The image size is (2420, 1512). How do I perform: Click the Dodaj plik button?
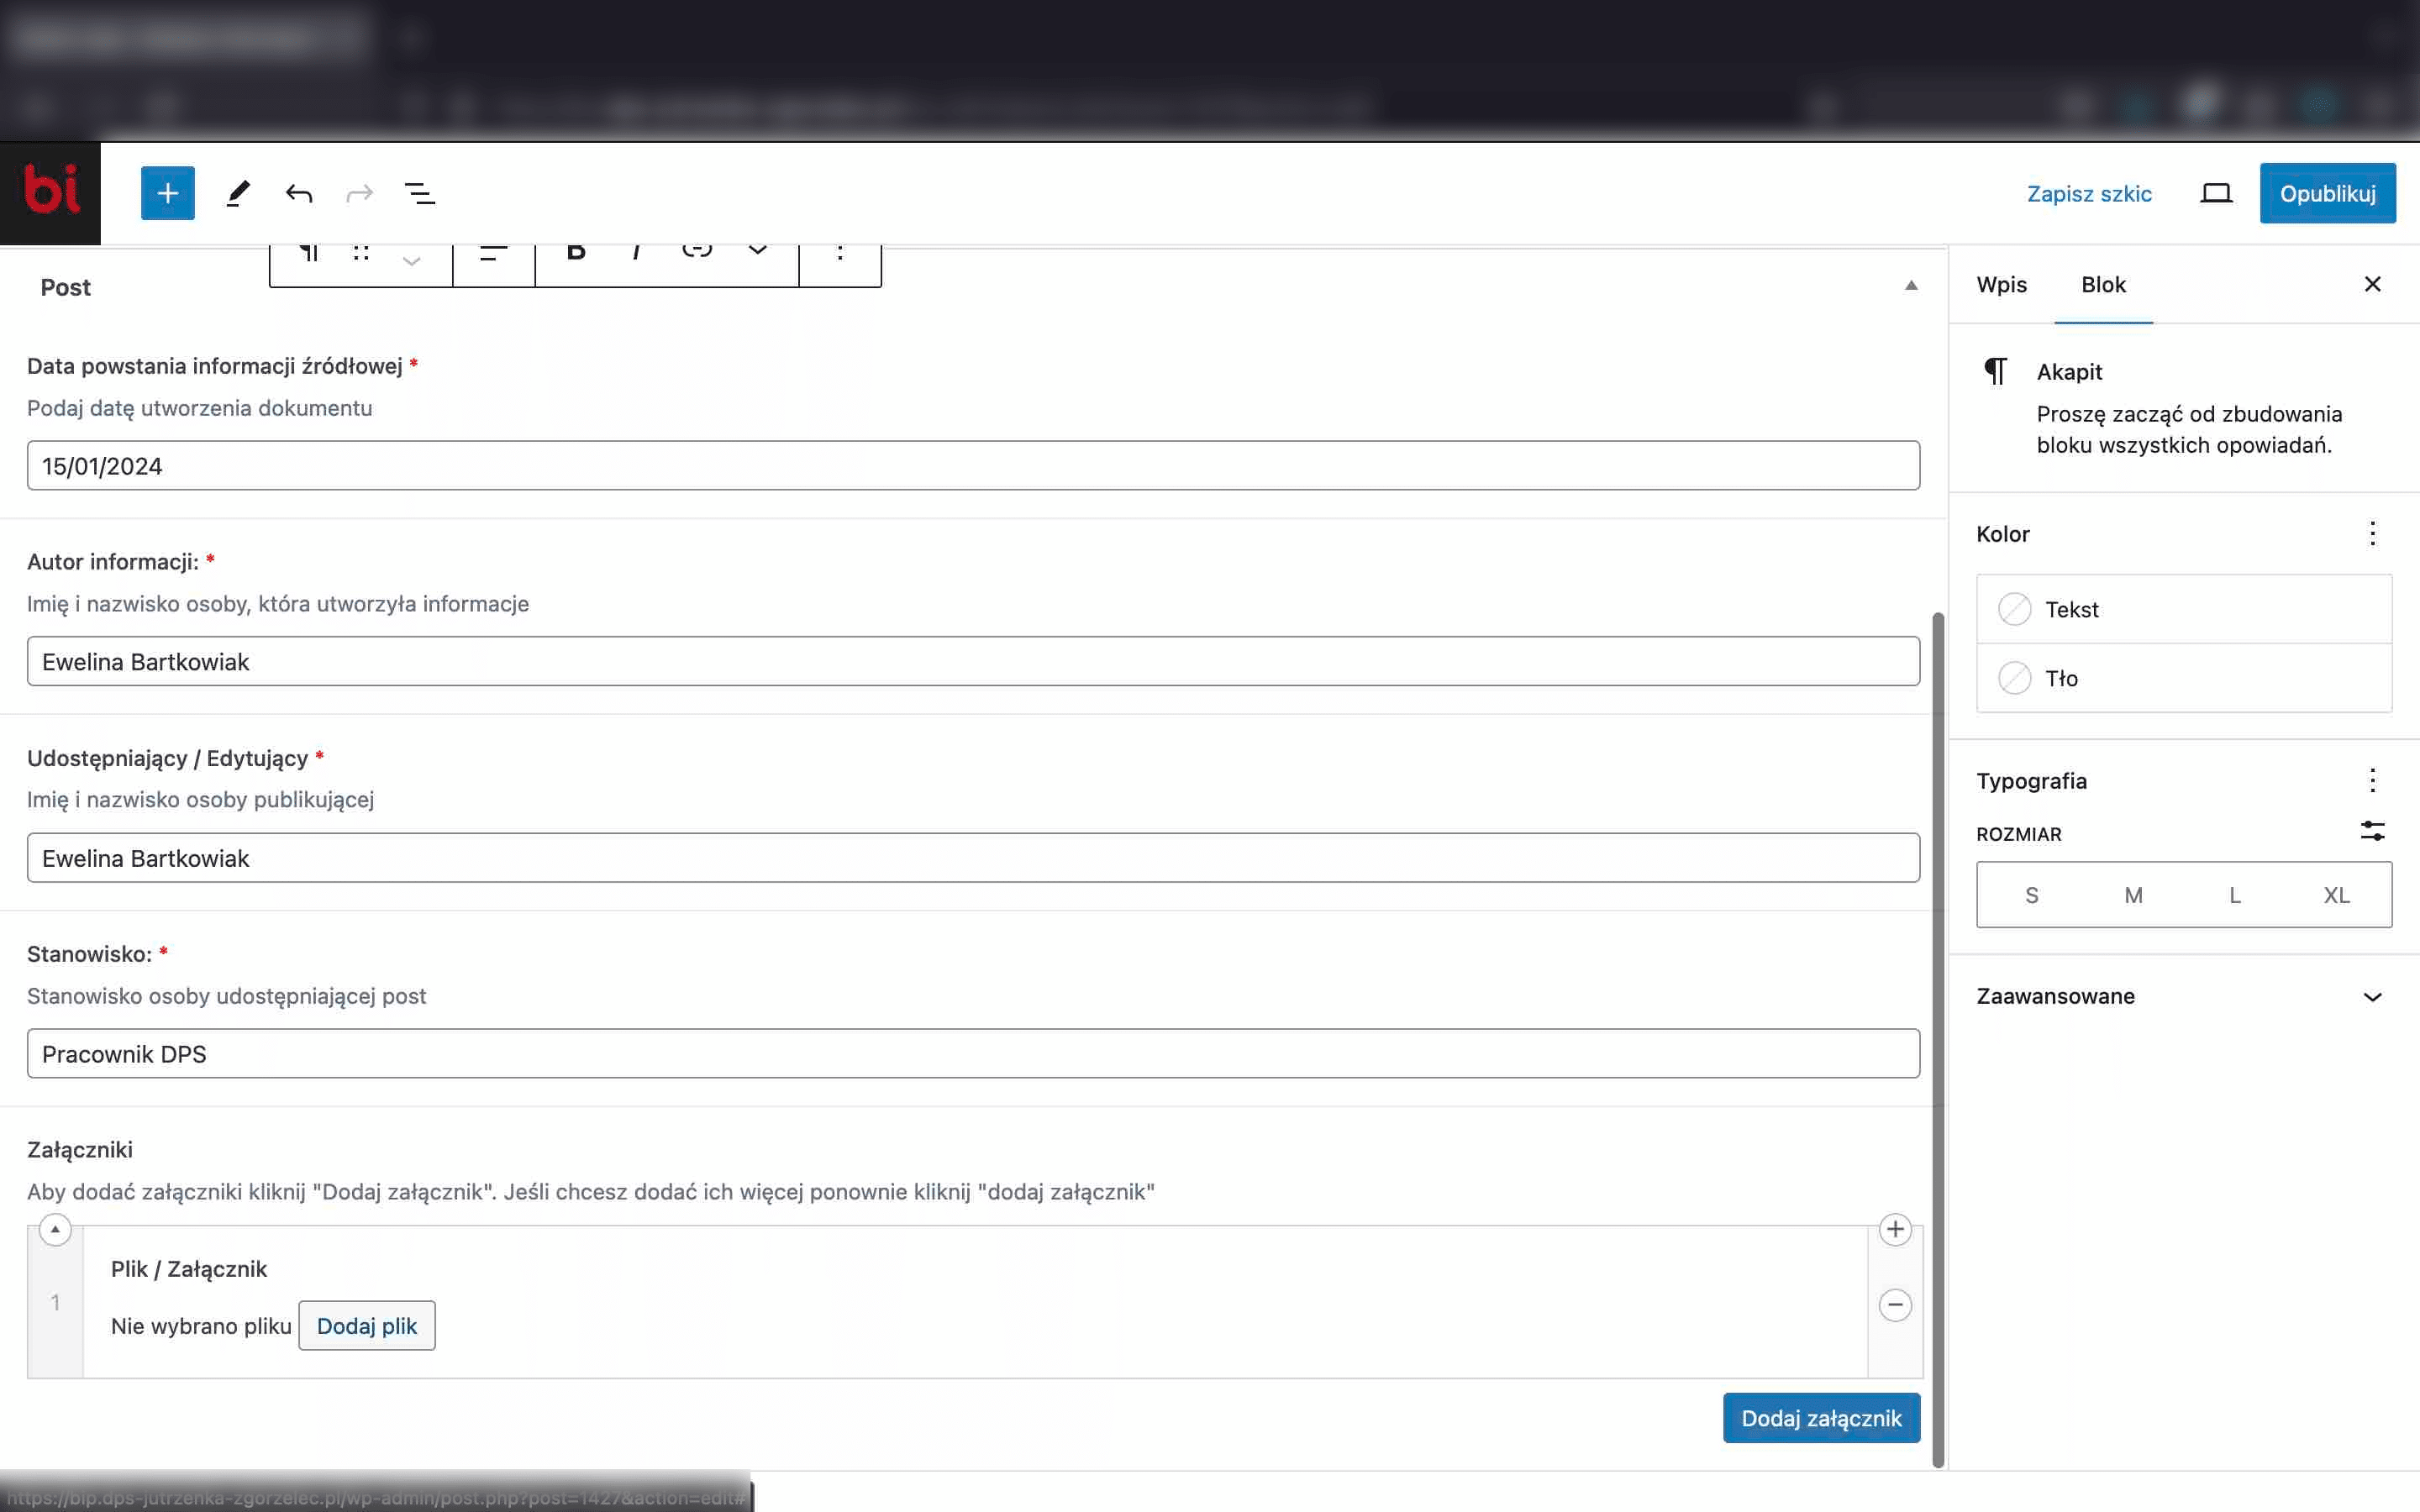[x=367, y=1326]
